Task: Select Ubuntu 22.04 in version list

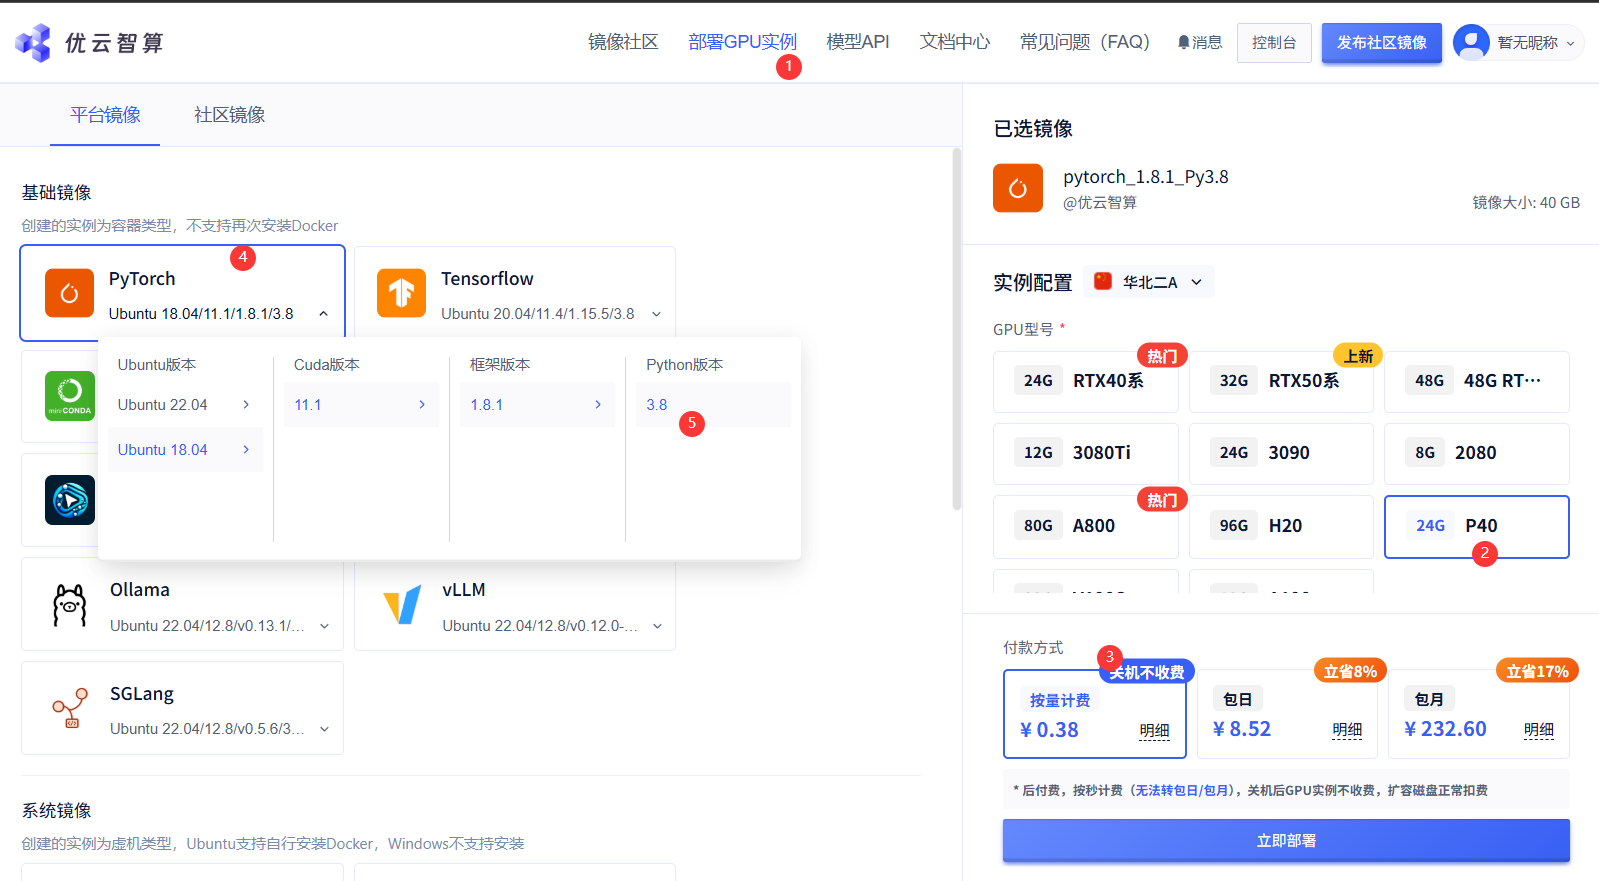Action: point(185,405)
